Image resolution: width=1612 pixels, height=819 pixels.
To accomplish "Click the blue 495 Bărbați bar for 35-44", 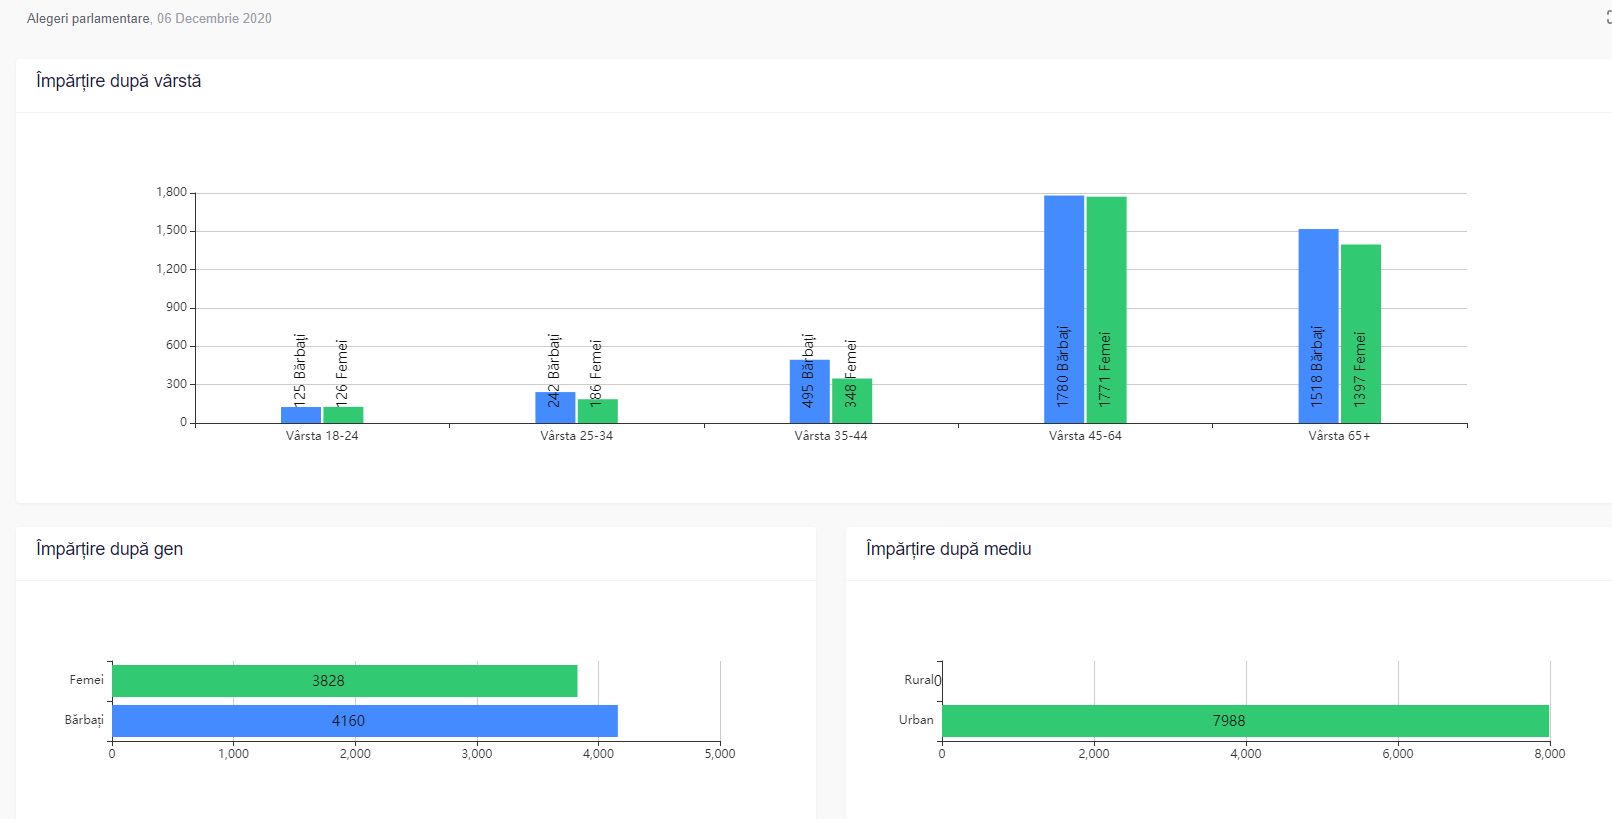I will point(809,391).
